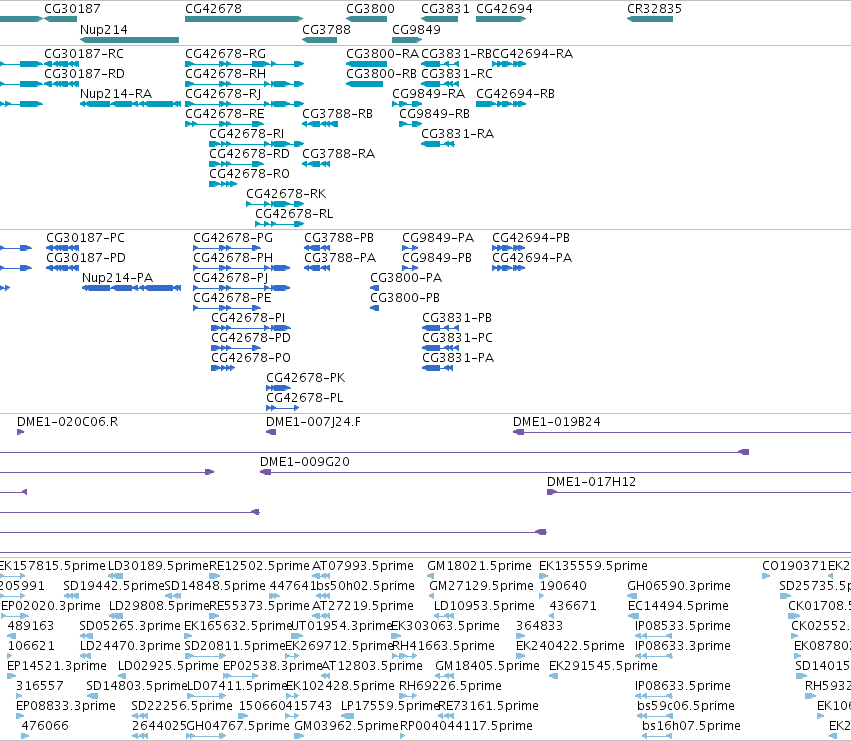Viewport: 851px width, 741px height.
Task: Select the CG3800 gene bar glyph
Action: pyautogui.click(x=366, y=19)
